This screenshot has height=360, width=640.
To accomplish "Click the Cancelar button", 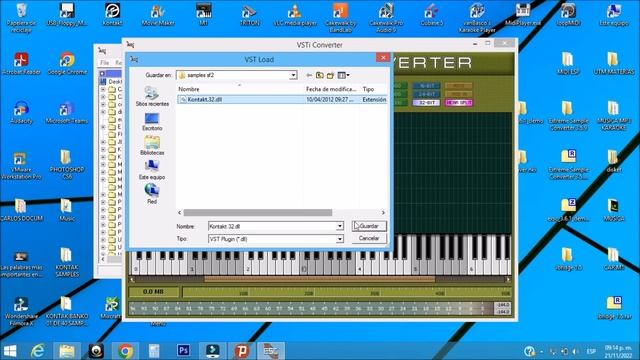I will 369,238.
